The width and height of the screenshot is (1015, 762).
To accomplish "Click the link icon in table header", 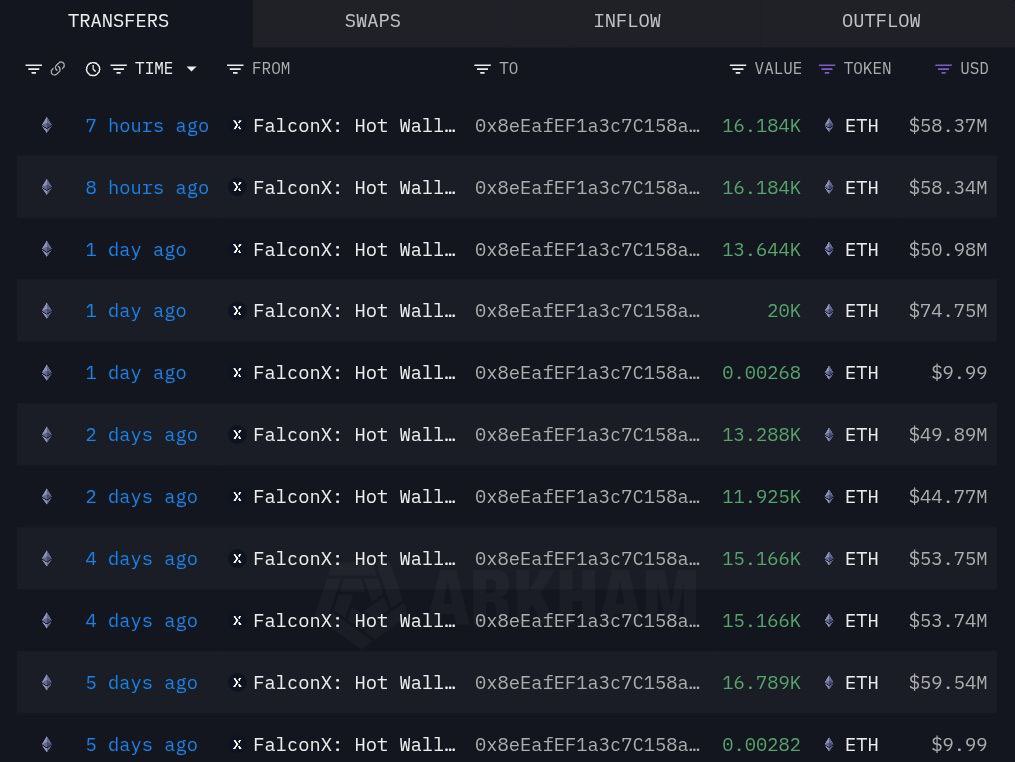I will pos(58,69).
